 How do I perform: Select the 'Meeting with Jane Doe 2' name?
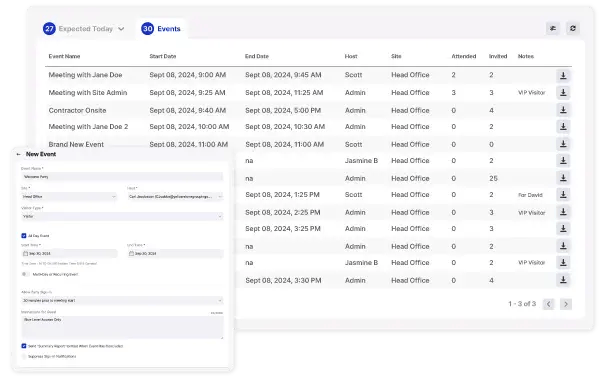(88, 127)
